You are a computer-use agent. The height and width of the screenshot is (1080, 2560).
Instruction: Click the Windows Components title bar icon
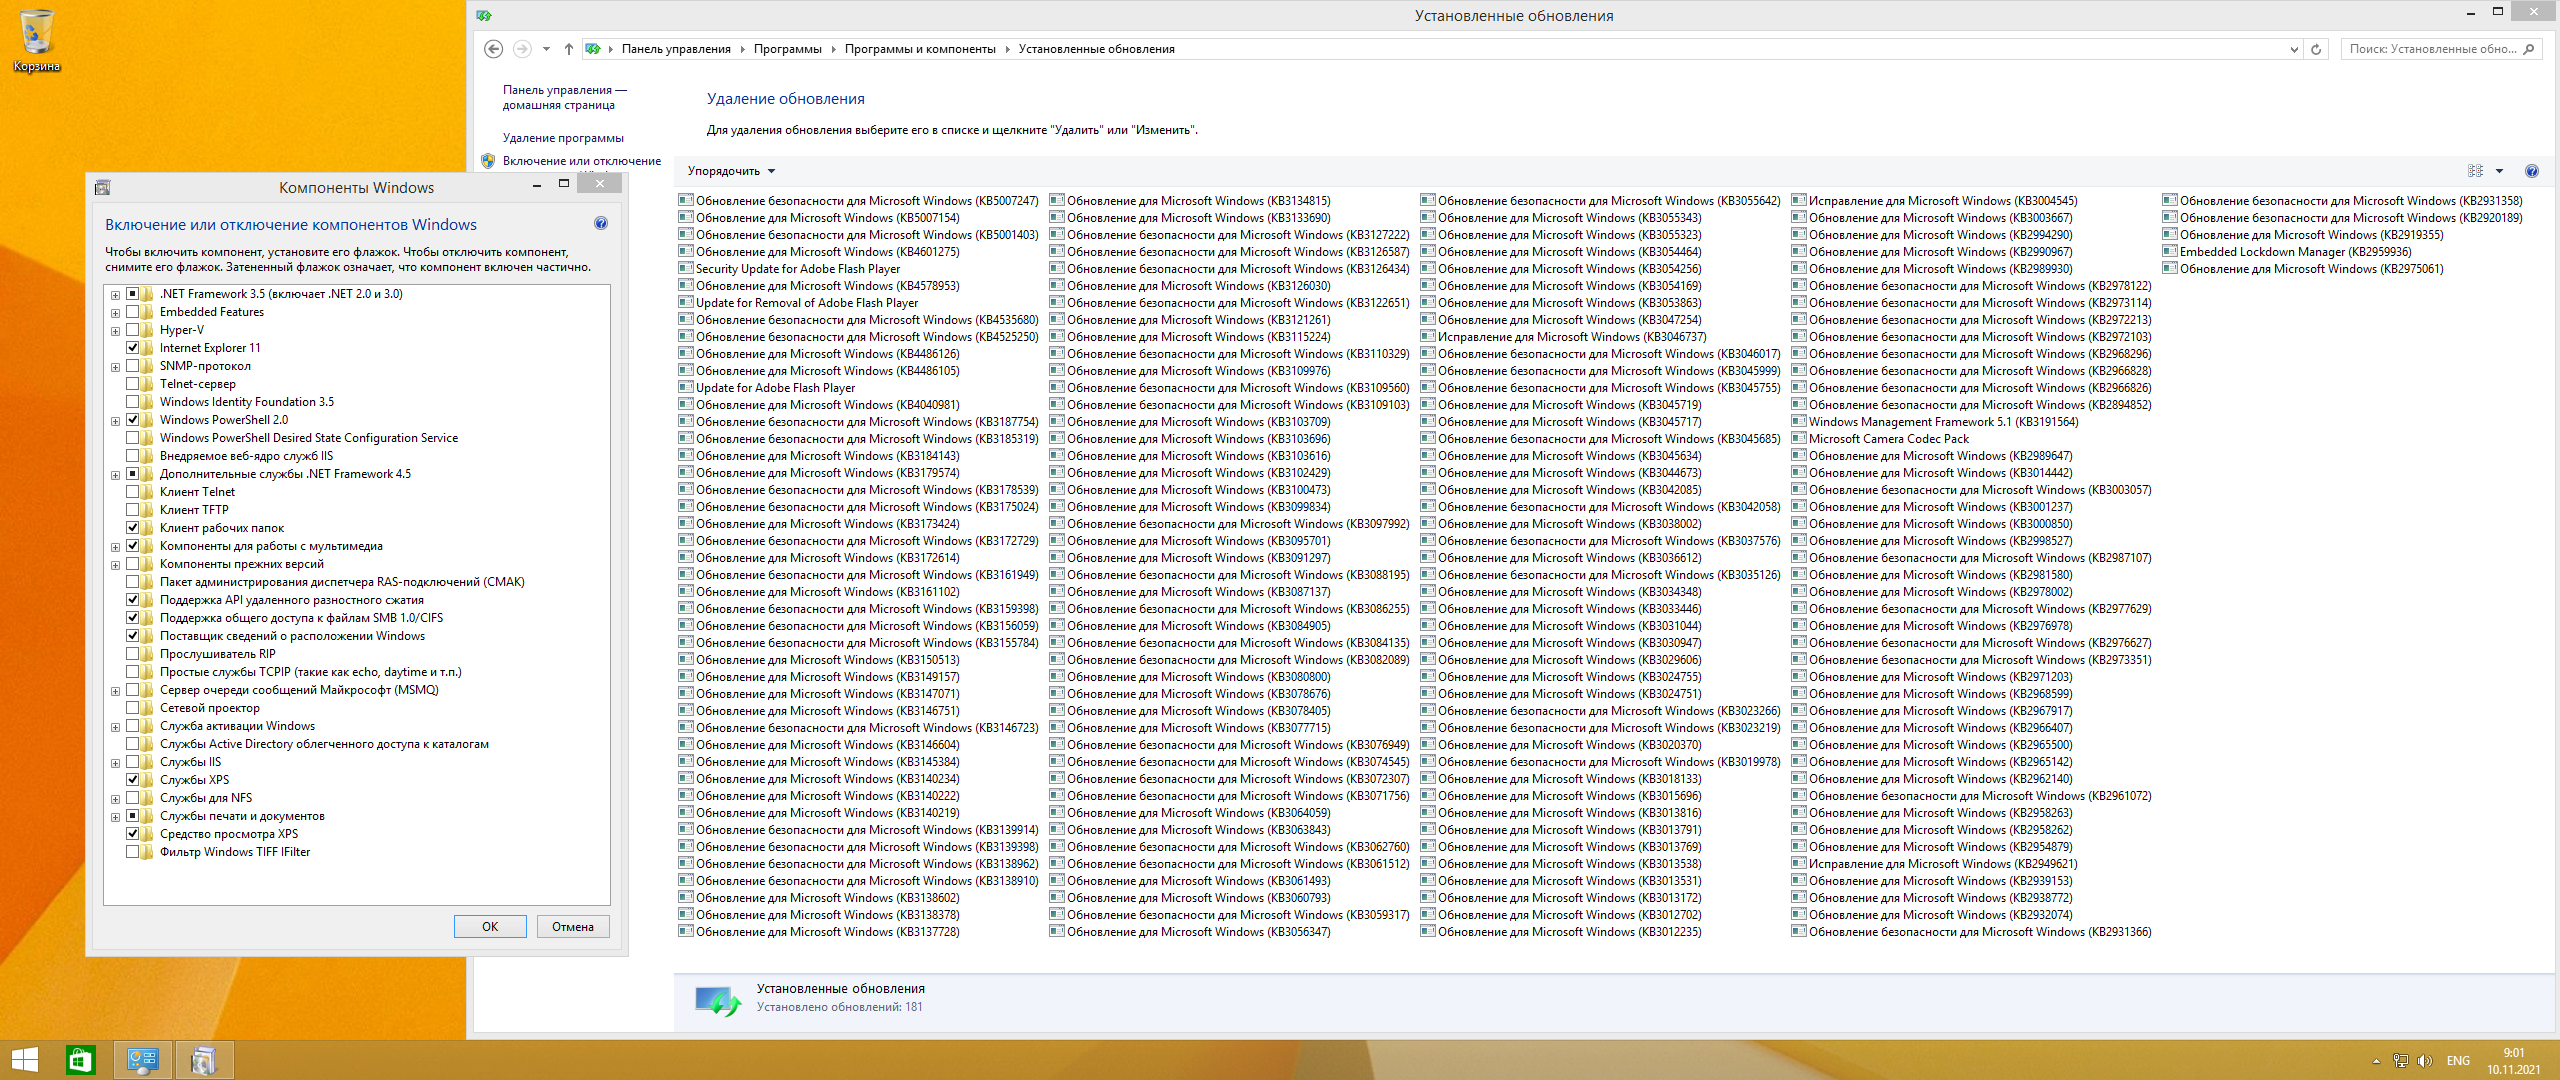[x=102, y=187]
